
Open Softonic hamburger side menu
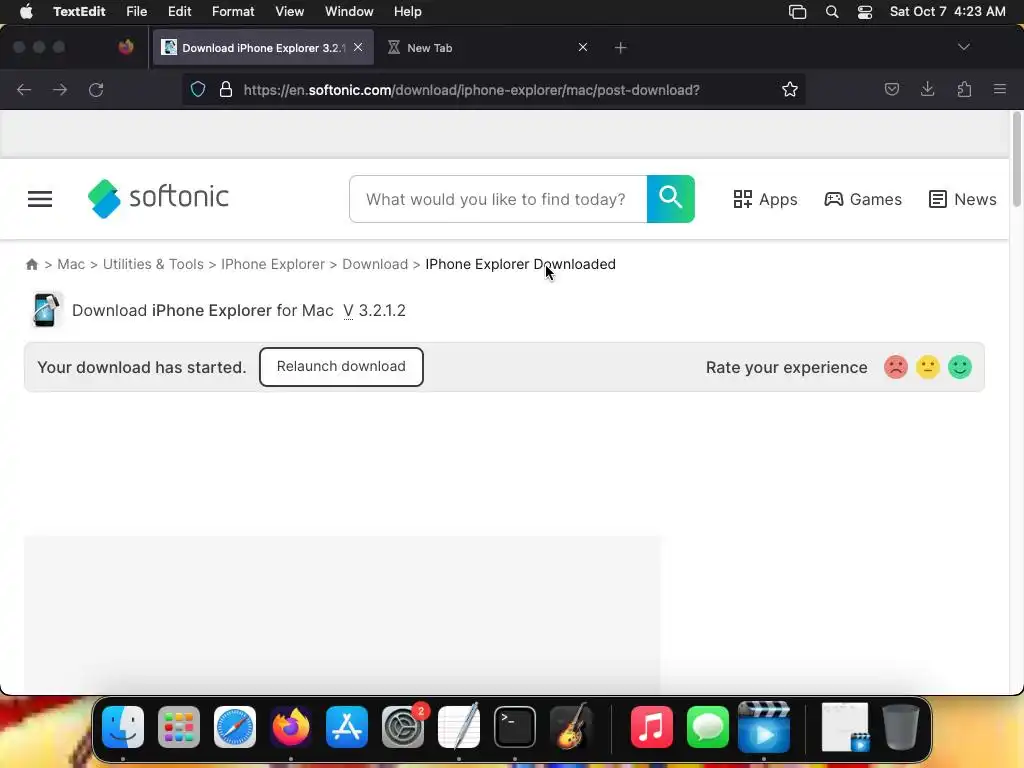40,199
